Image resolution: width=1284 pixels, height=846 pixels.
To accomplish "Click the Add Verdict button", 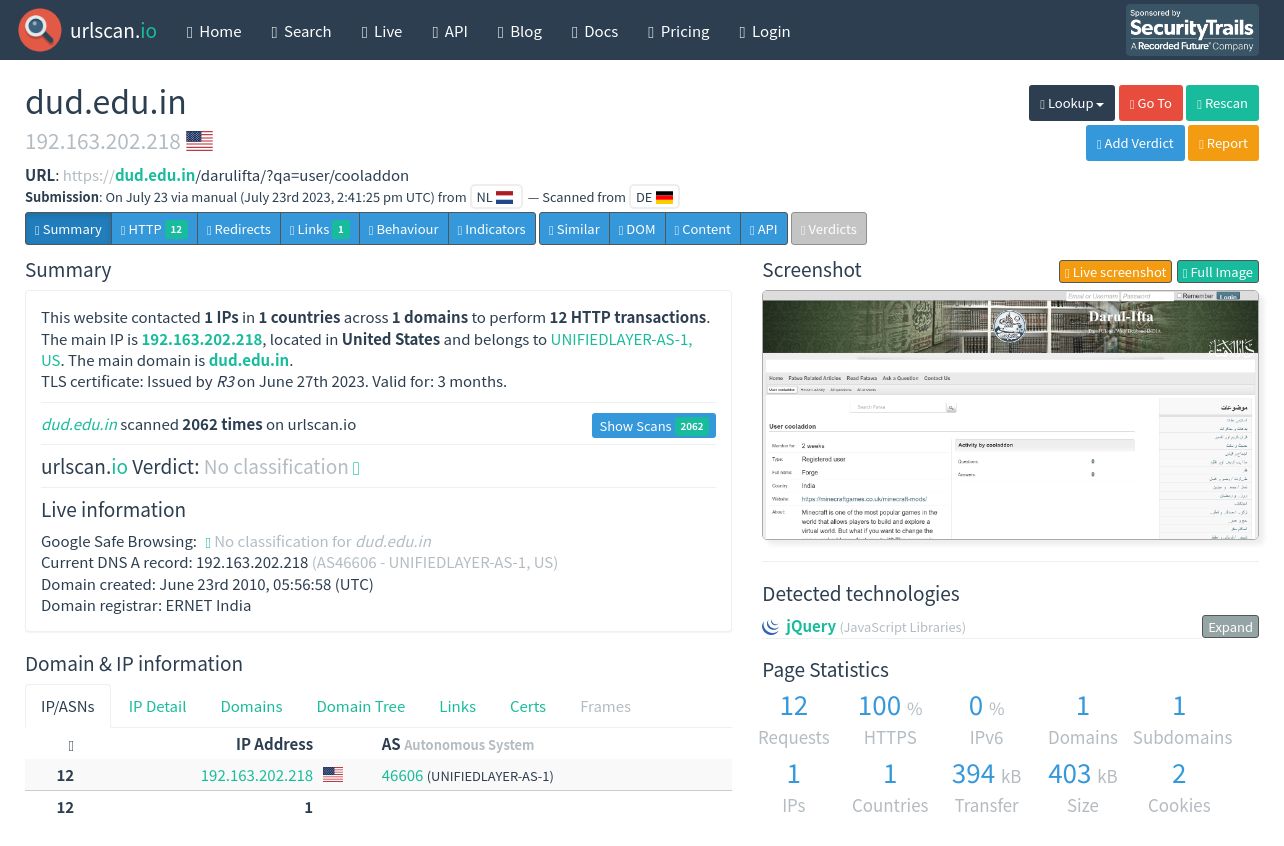I will coord(1135,143).
